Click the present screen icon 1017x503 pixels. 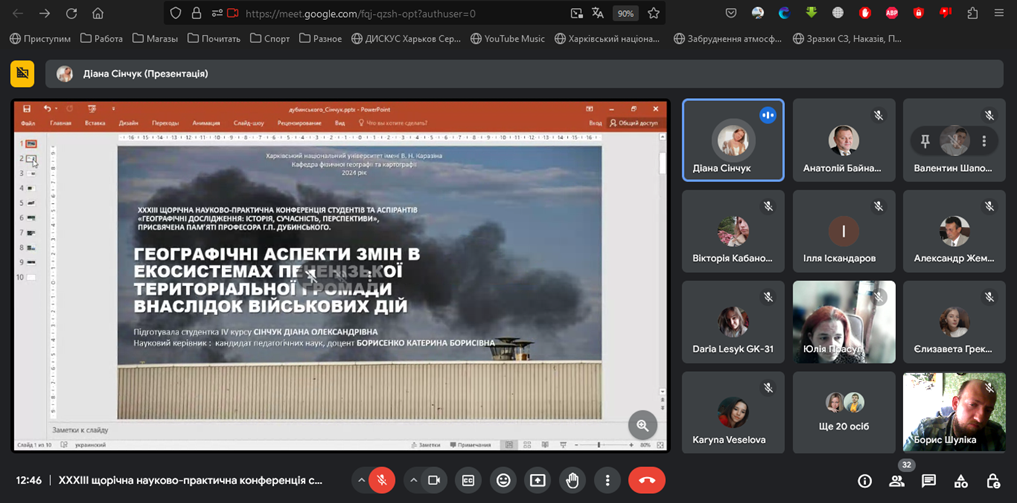click(x=537, y=480)
